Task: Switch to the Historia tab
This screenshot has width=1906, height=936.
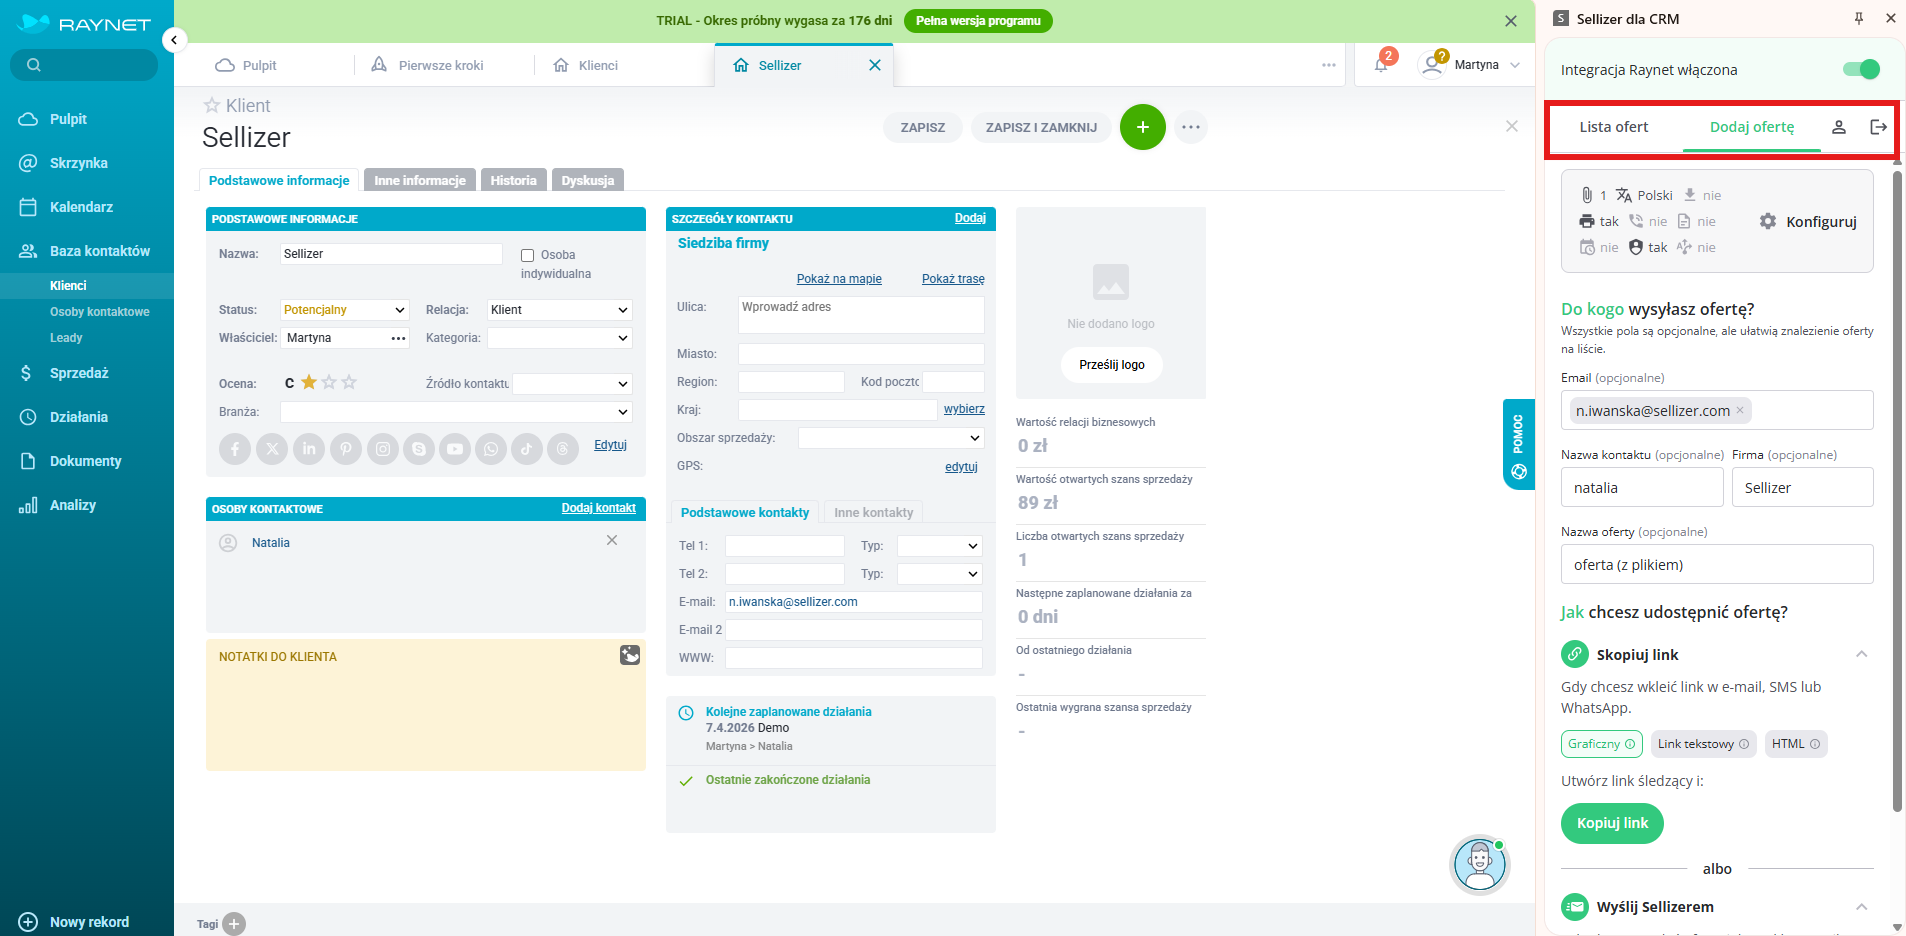Action: (513, 180)
